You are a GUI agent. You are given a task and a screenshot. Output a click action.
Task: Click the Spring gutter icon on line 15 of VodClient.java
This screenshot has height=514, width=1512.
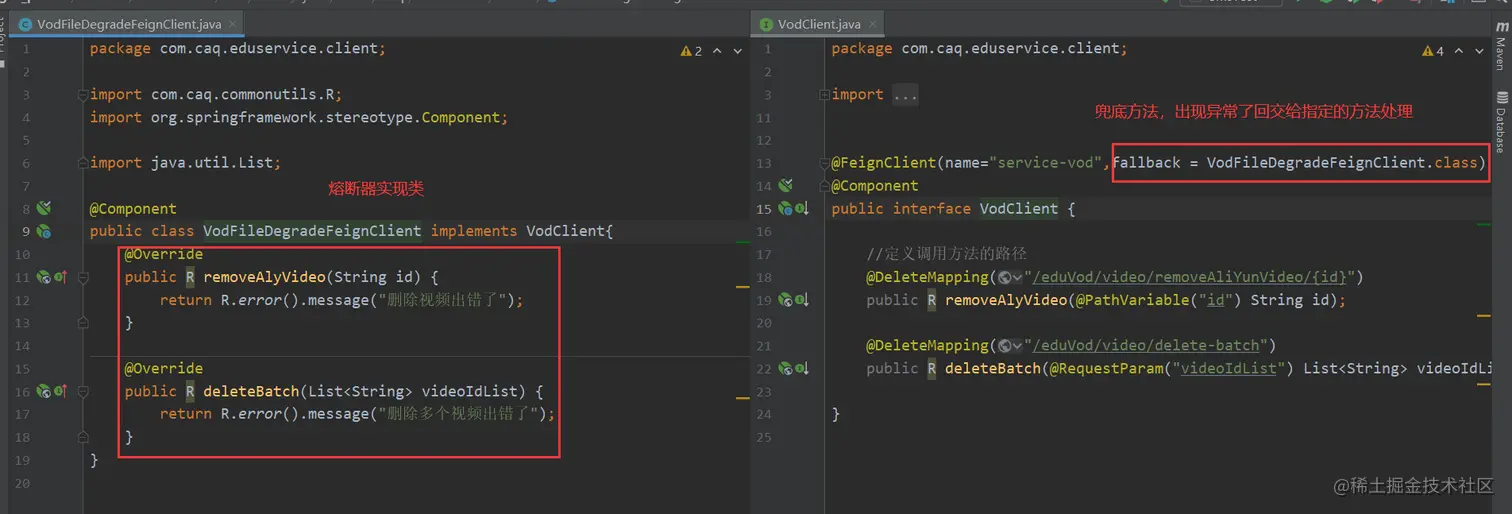786,208
